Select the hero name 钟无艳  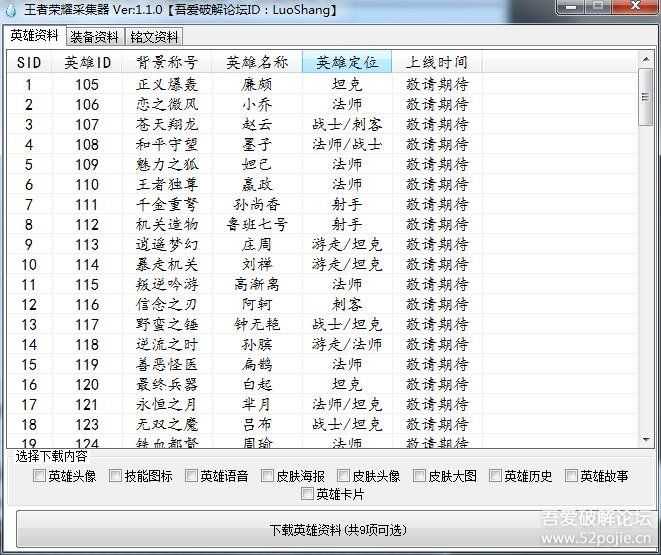257,324
